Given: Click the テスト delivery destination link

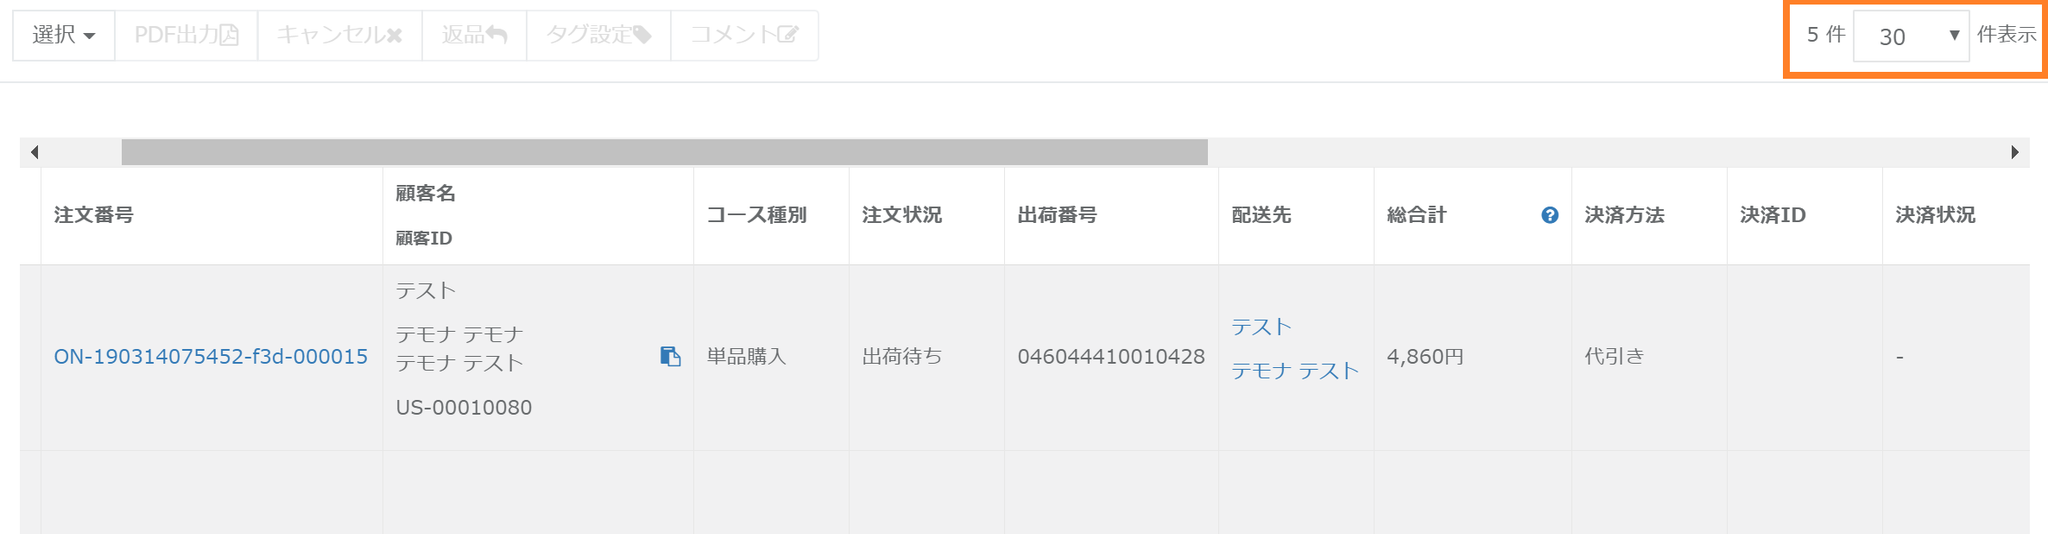Looking at the screenshot, I should pos(1261,327).
